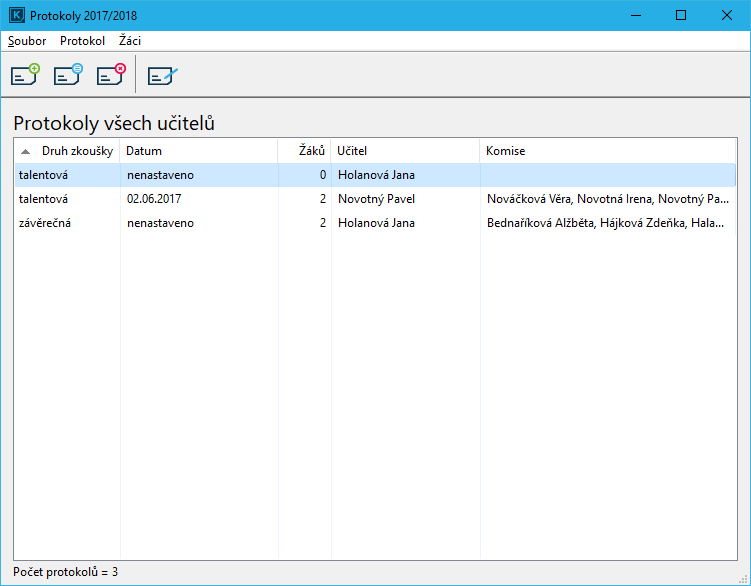751x586 pixels.
Task: Sort by the Žáků column header
Action: pos(312,151)
